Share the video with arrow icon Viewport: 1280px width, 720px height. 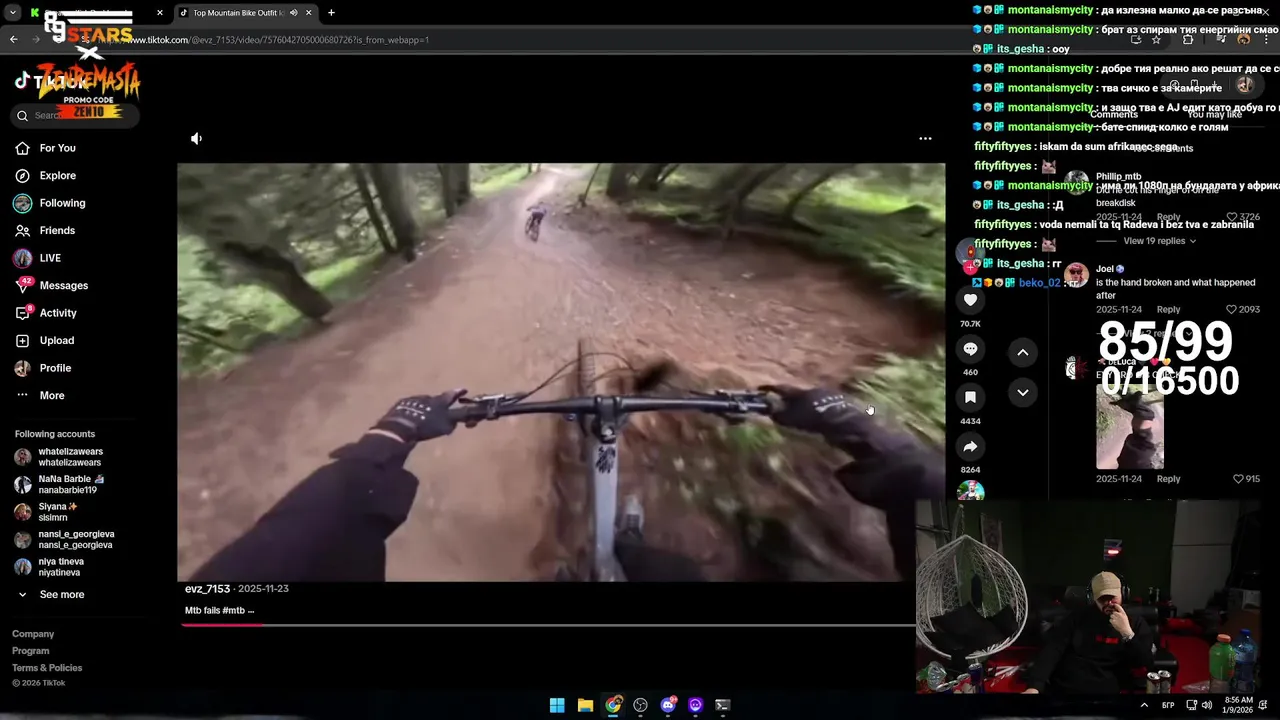tap(970, 446)
